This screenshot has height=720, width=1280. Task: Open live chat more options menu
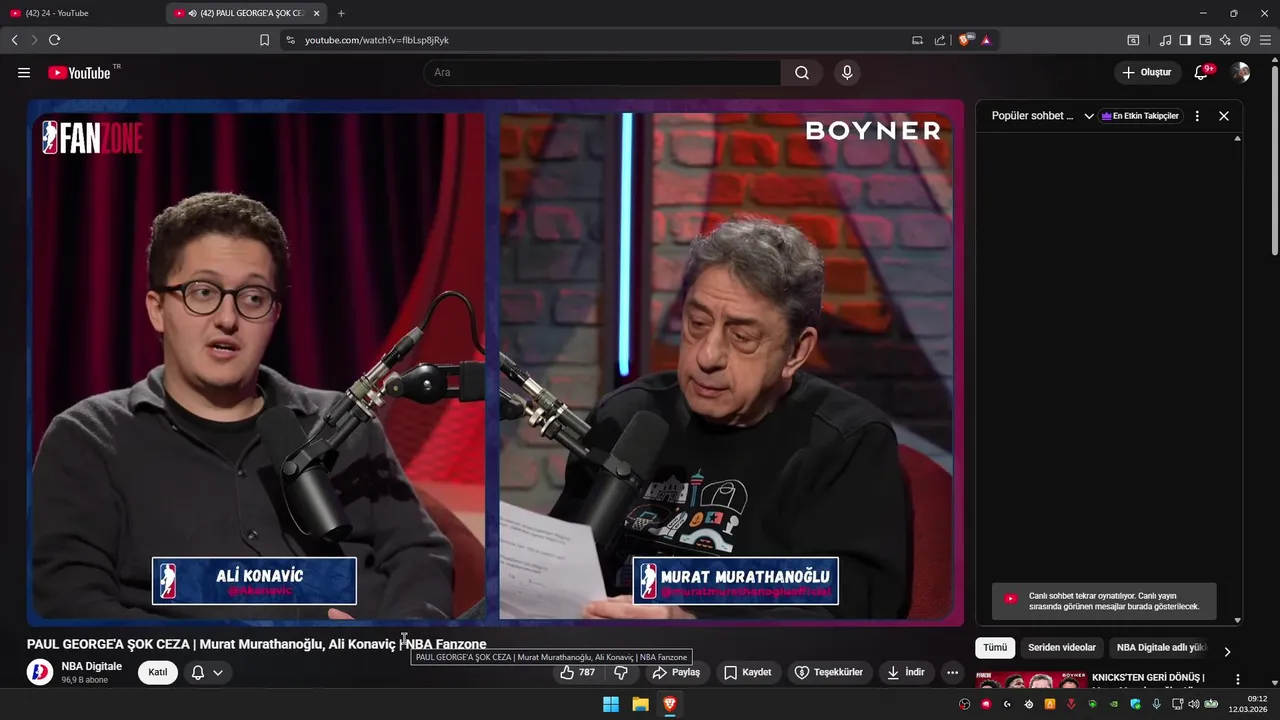point(1197,116)
